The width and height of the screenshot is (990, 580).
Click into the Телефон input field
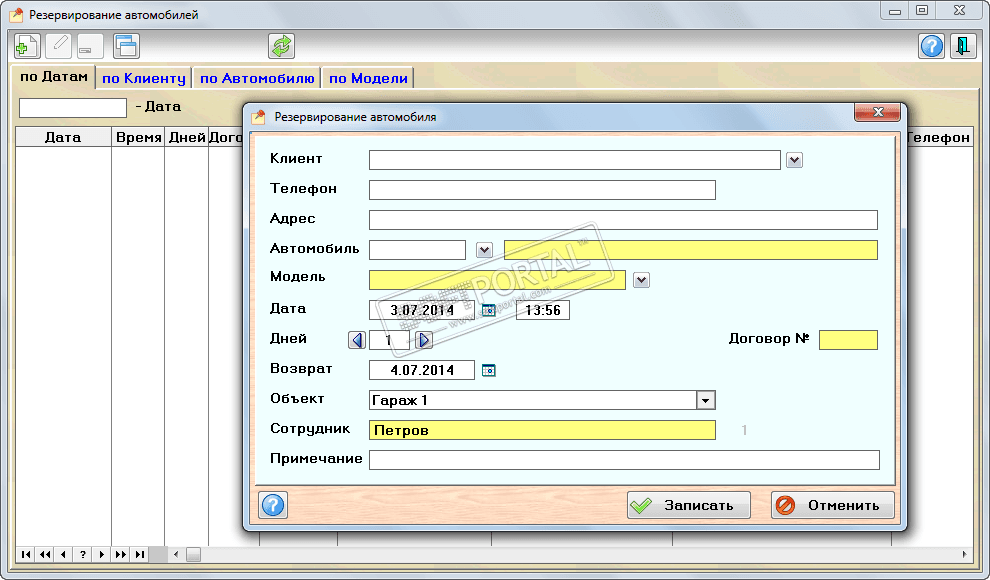tap(542, 190)
